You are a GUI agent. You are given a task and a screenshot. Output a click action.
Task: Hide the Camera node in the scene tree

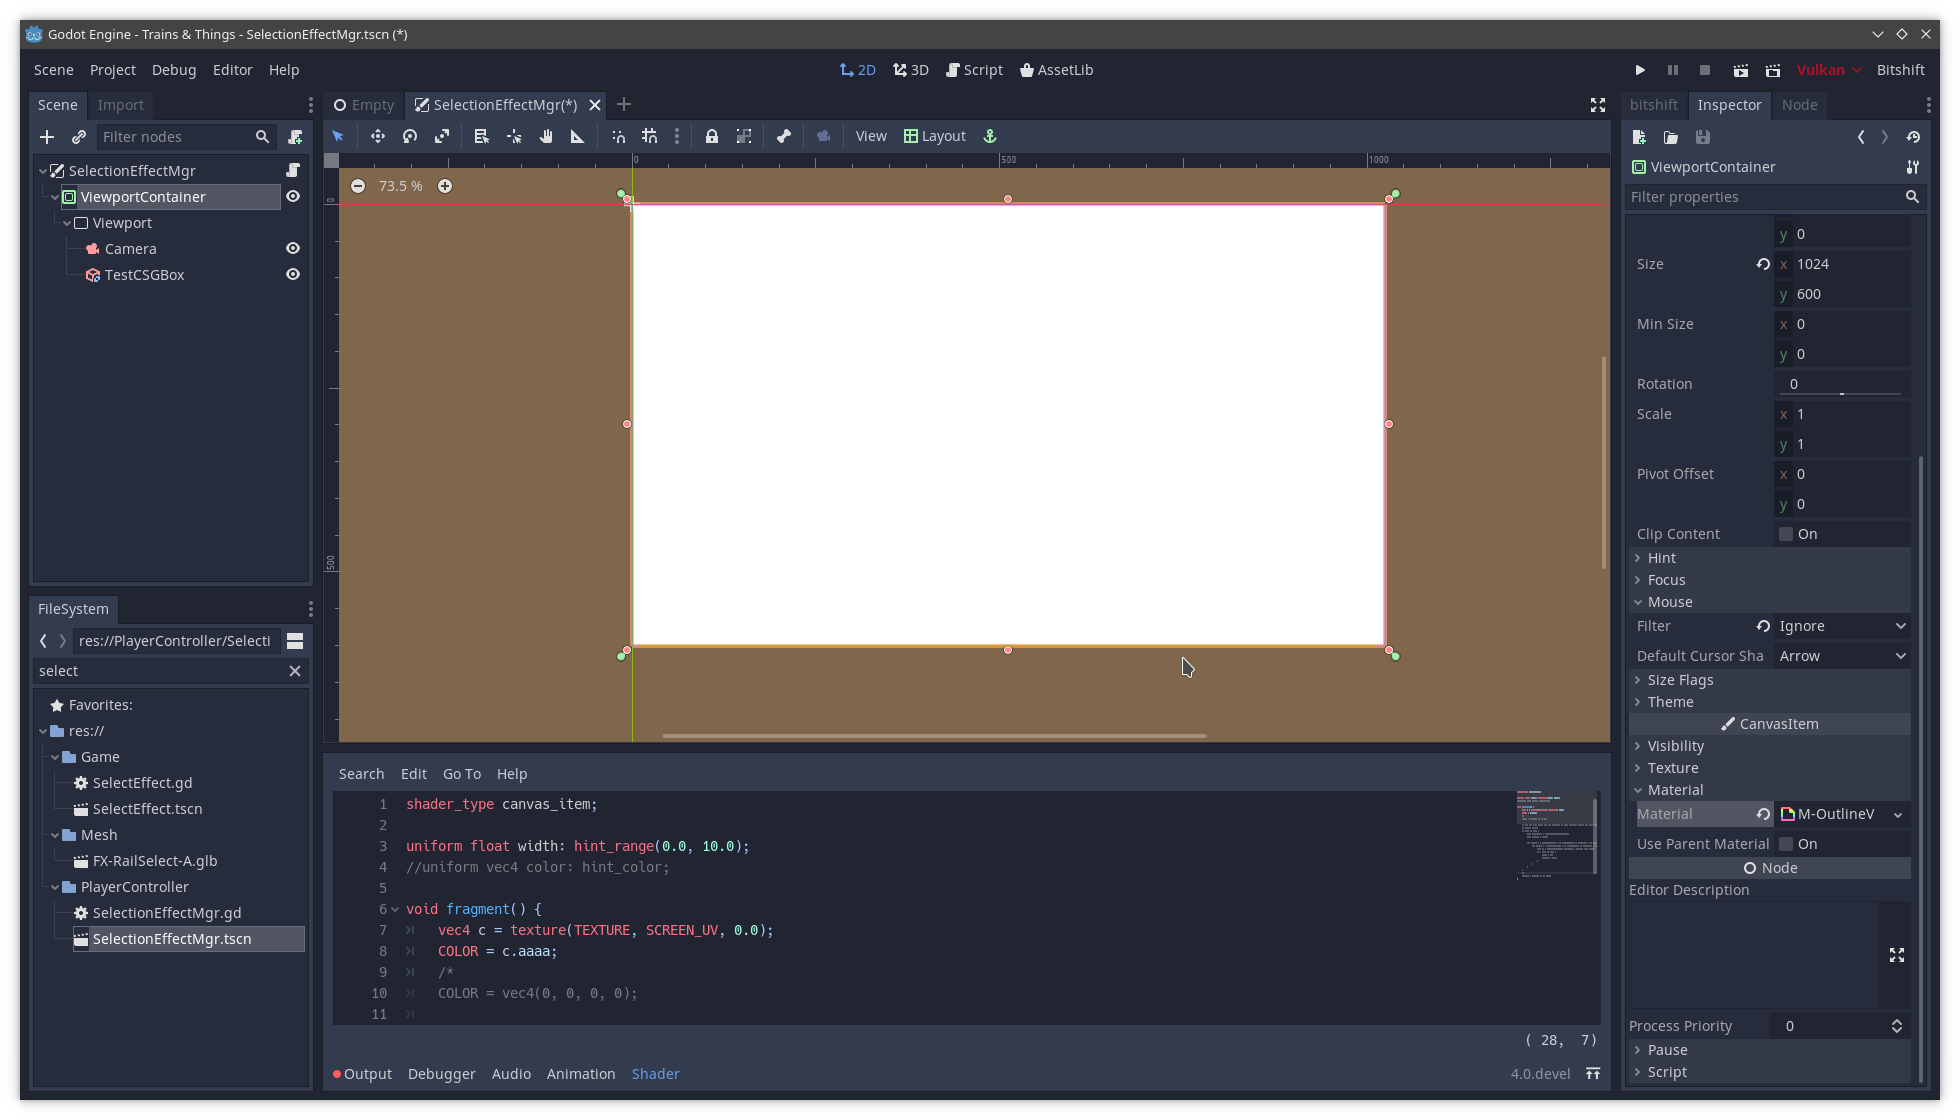[293, 249]
